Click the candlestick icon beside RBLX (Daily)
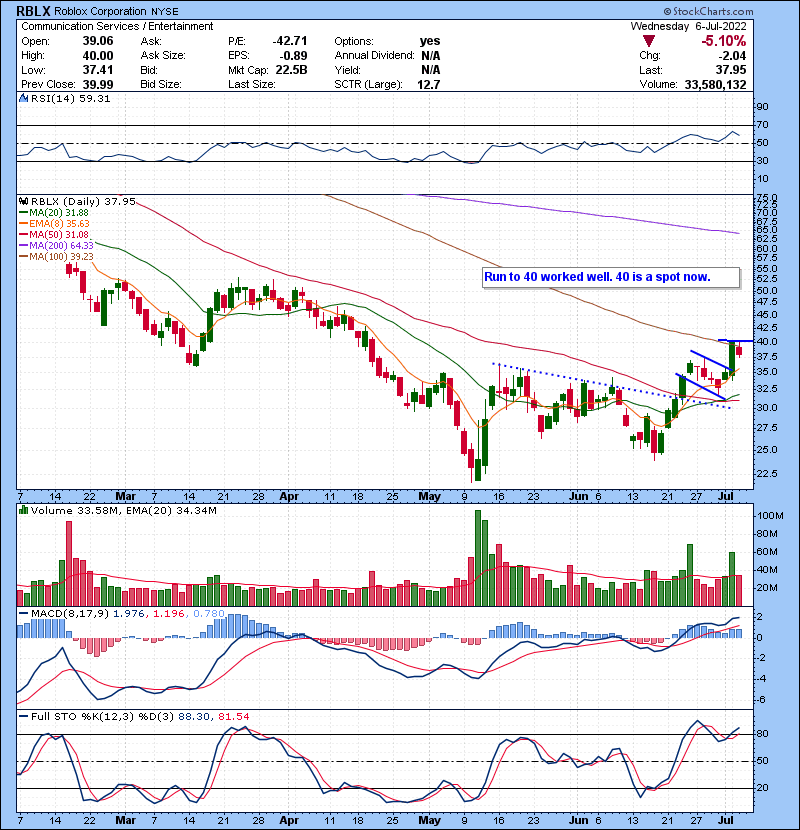Image resolution: width=800 pixels, height=830 pixels. (x=24, y=201)
